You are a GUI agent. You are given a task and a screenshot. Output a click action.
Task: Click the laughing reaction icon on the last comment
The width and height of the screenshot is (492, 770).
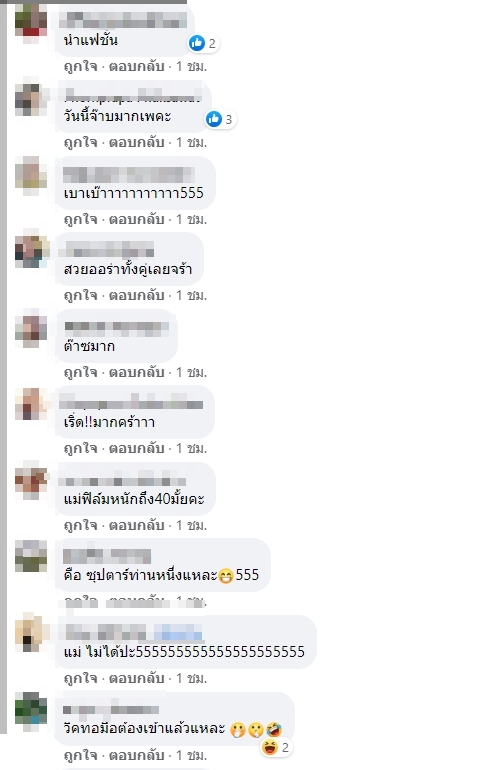pos(270,747)
